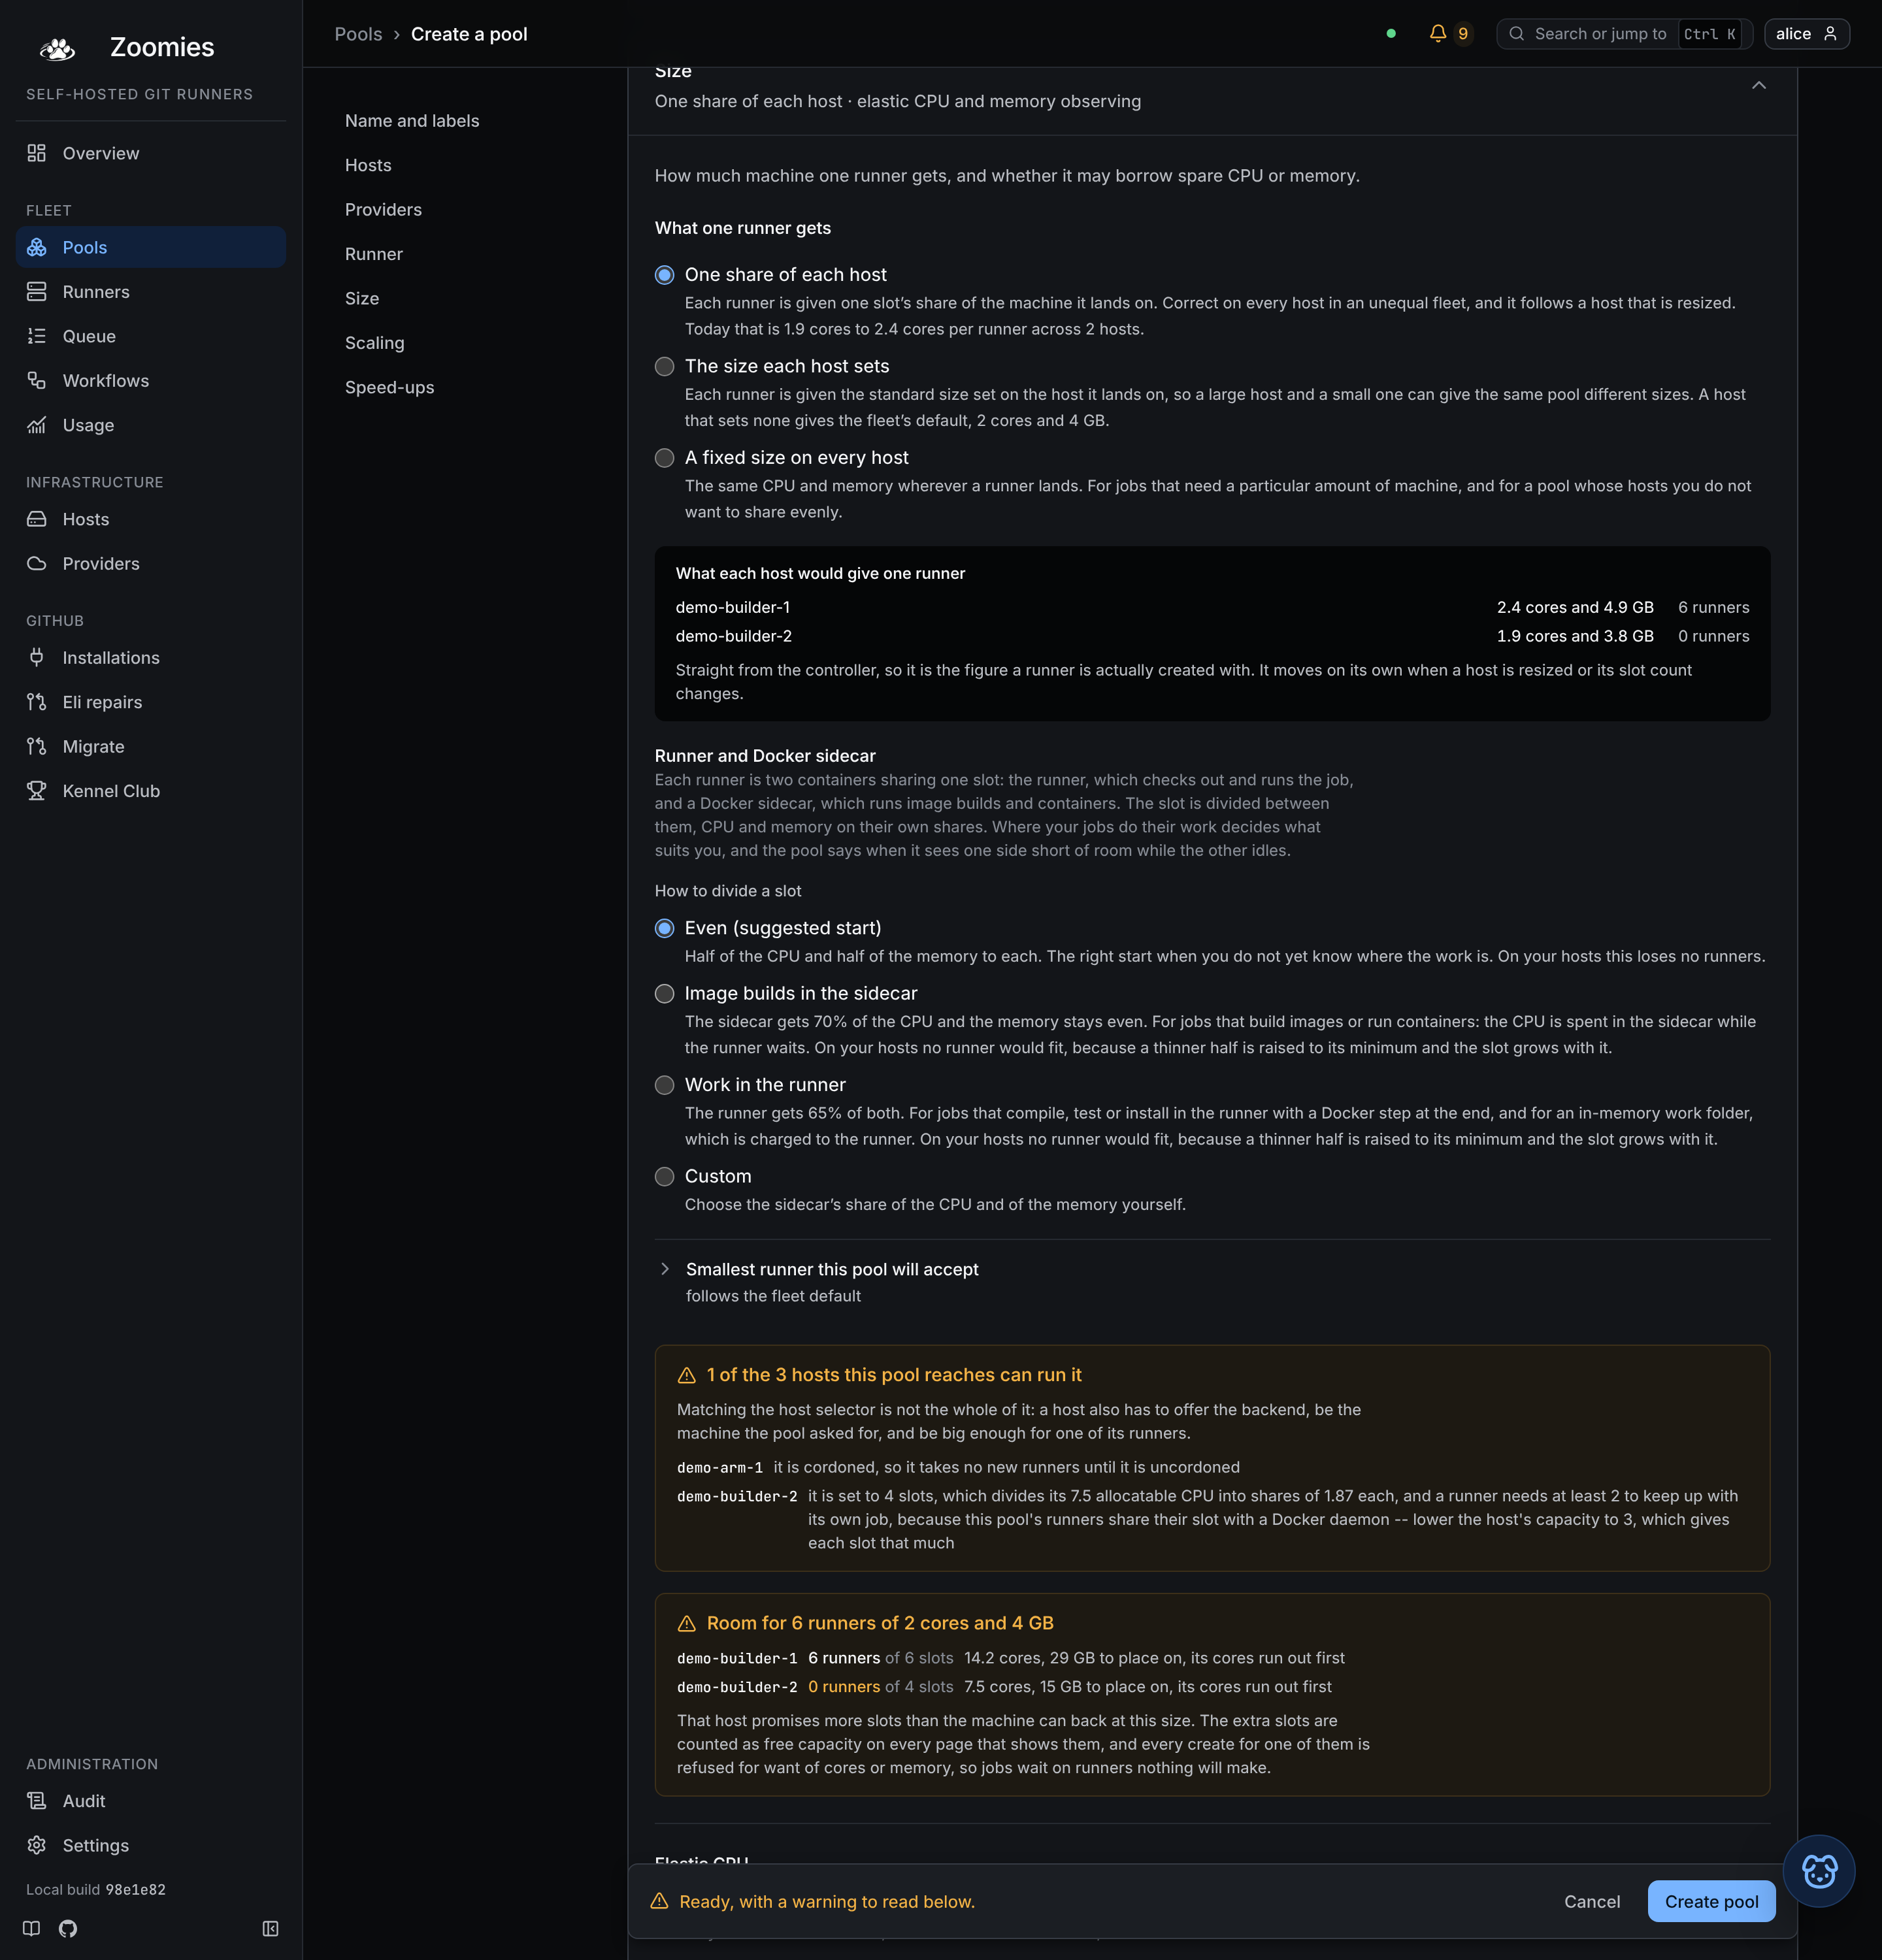Click 'Room for 6 runners' warning heading

click(x=880, y=1624)
